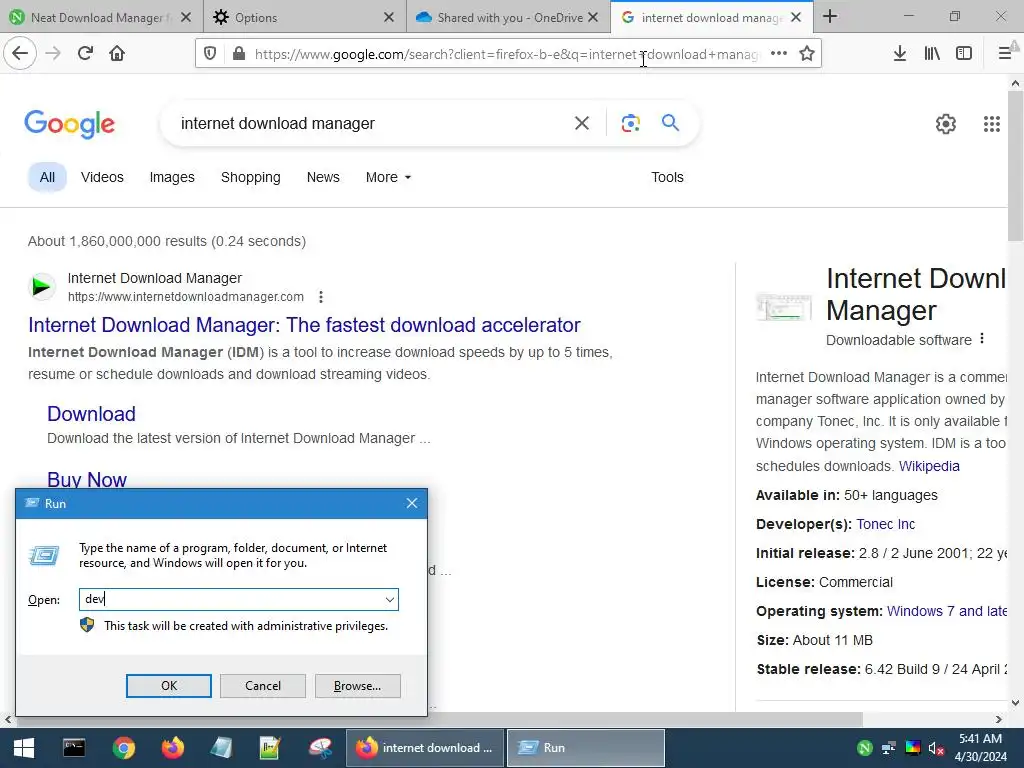Launch Chrome from the taskbar
This screenshot has height=768, width=1024.
tap(123, 748)
